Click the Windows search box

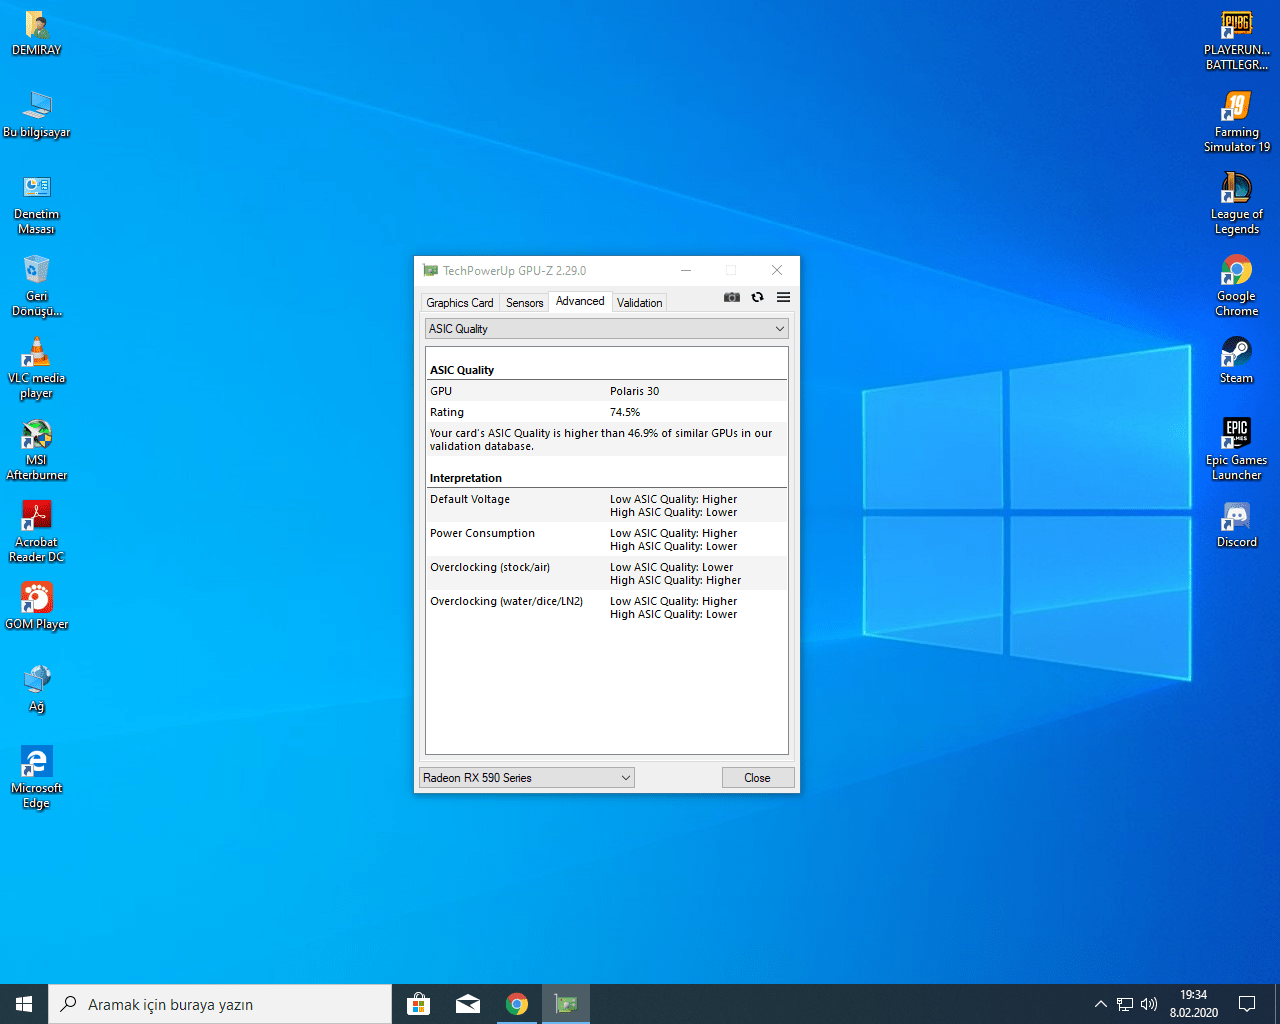tap(220, 1004)
